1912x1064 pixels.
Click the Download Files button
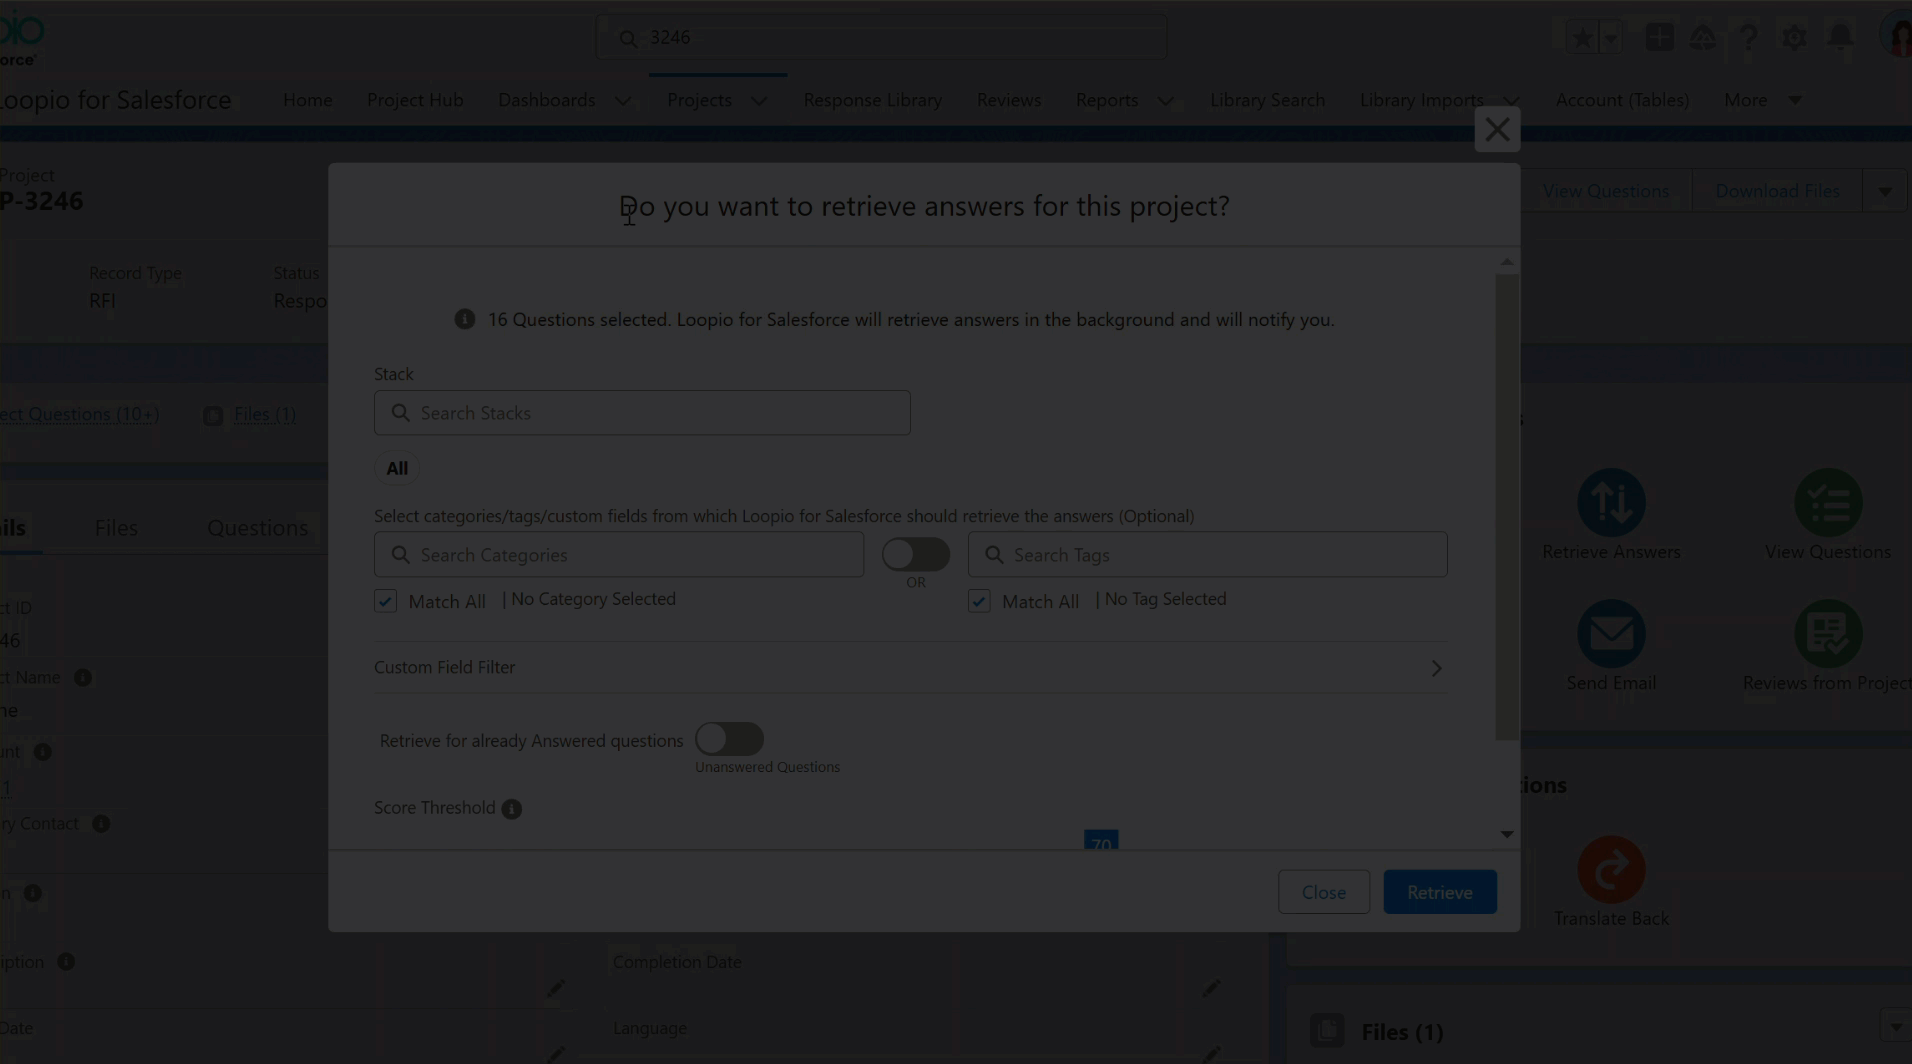pyautogui.click(x=1777, y=191)
